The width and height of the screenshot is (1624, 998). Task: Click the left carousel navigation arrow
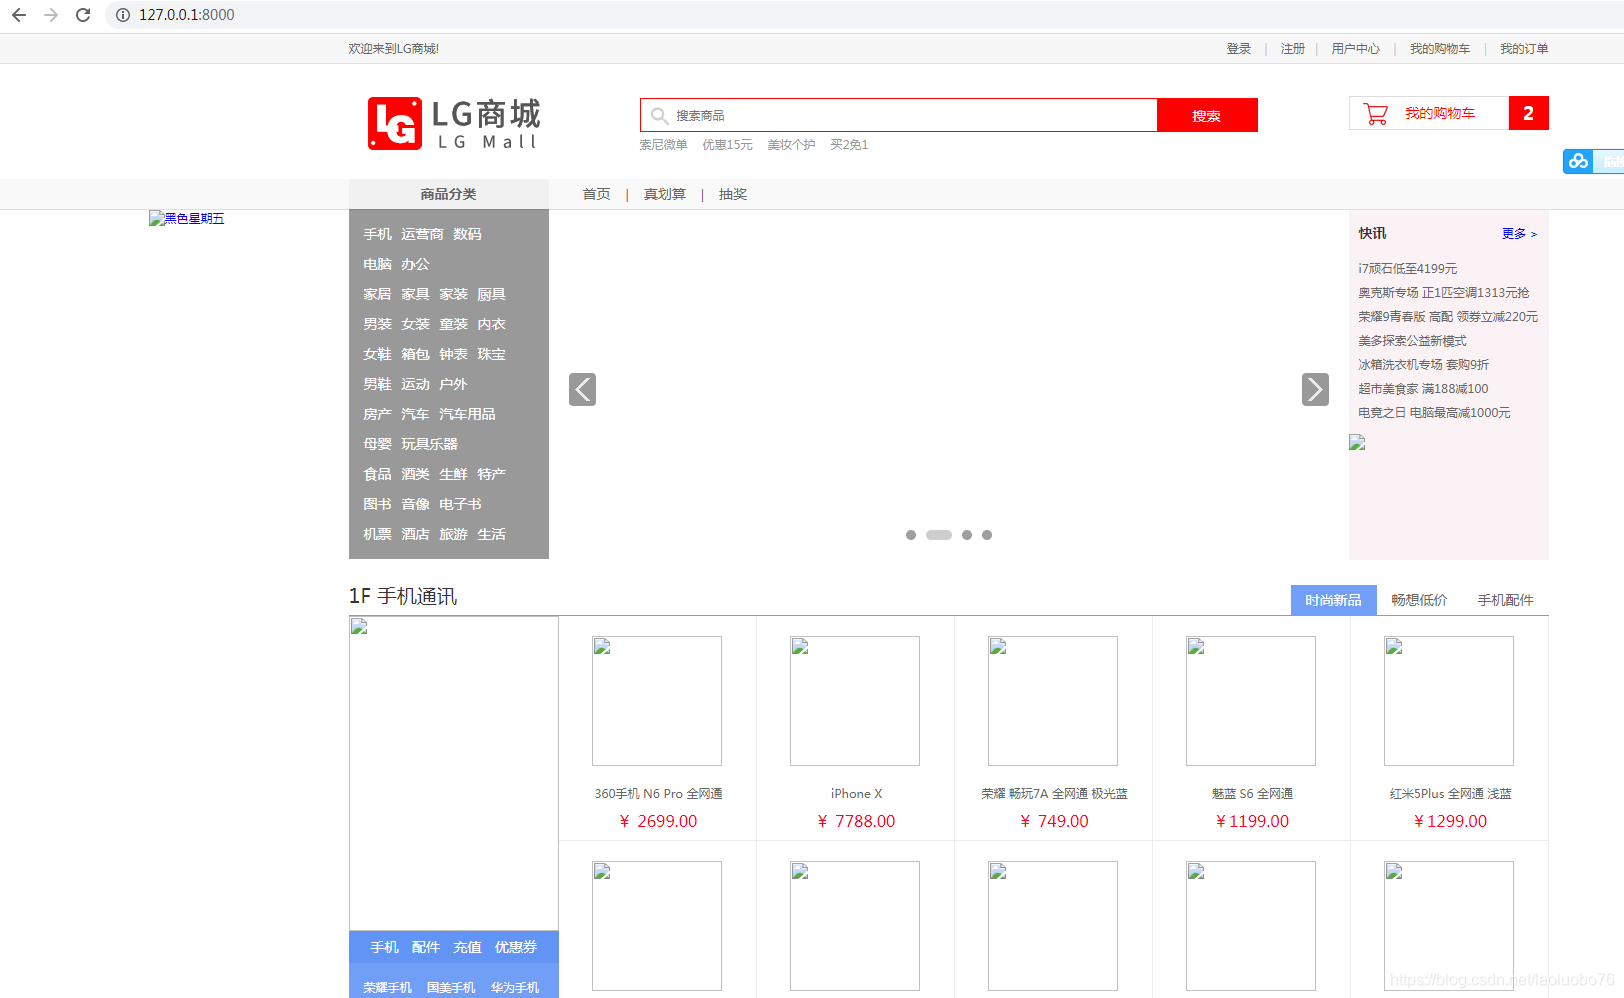point(582,389)
